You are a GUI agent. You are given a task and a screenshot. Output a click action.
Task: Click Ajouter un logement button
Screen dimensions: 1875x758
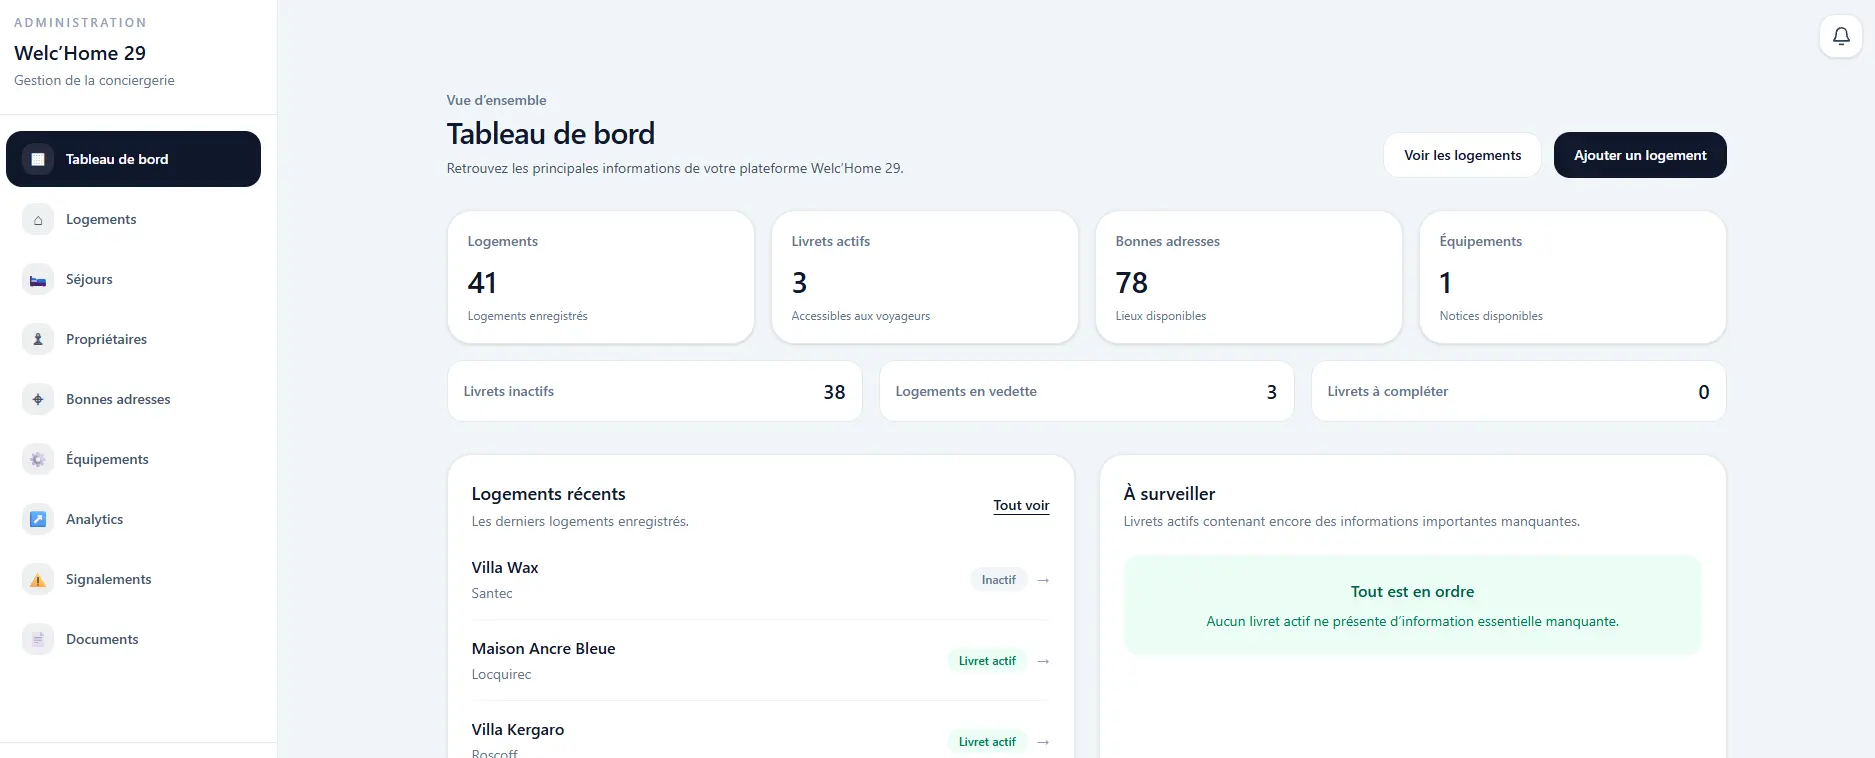1640,155
